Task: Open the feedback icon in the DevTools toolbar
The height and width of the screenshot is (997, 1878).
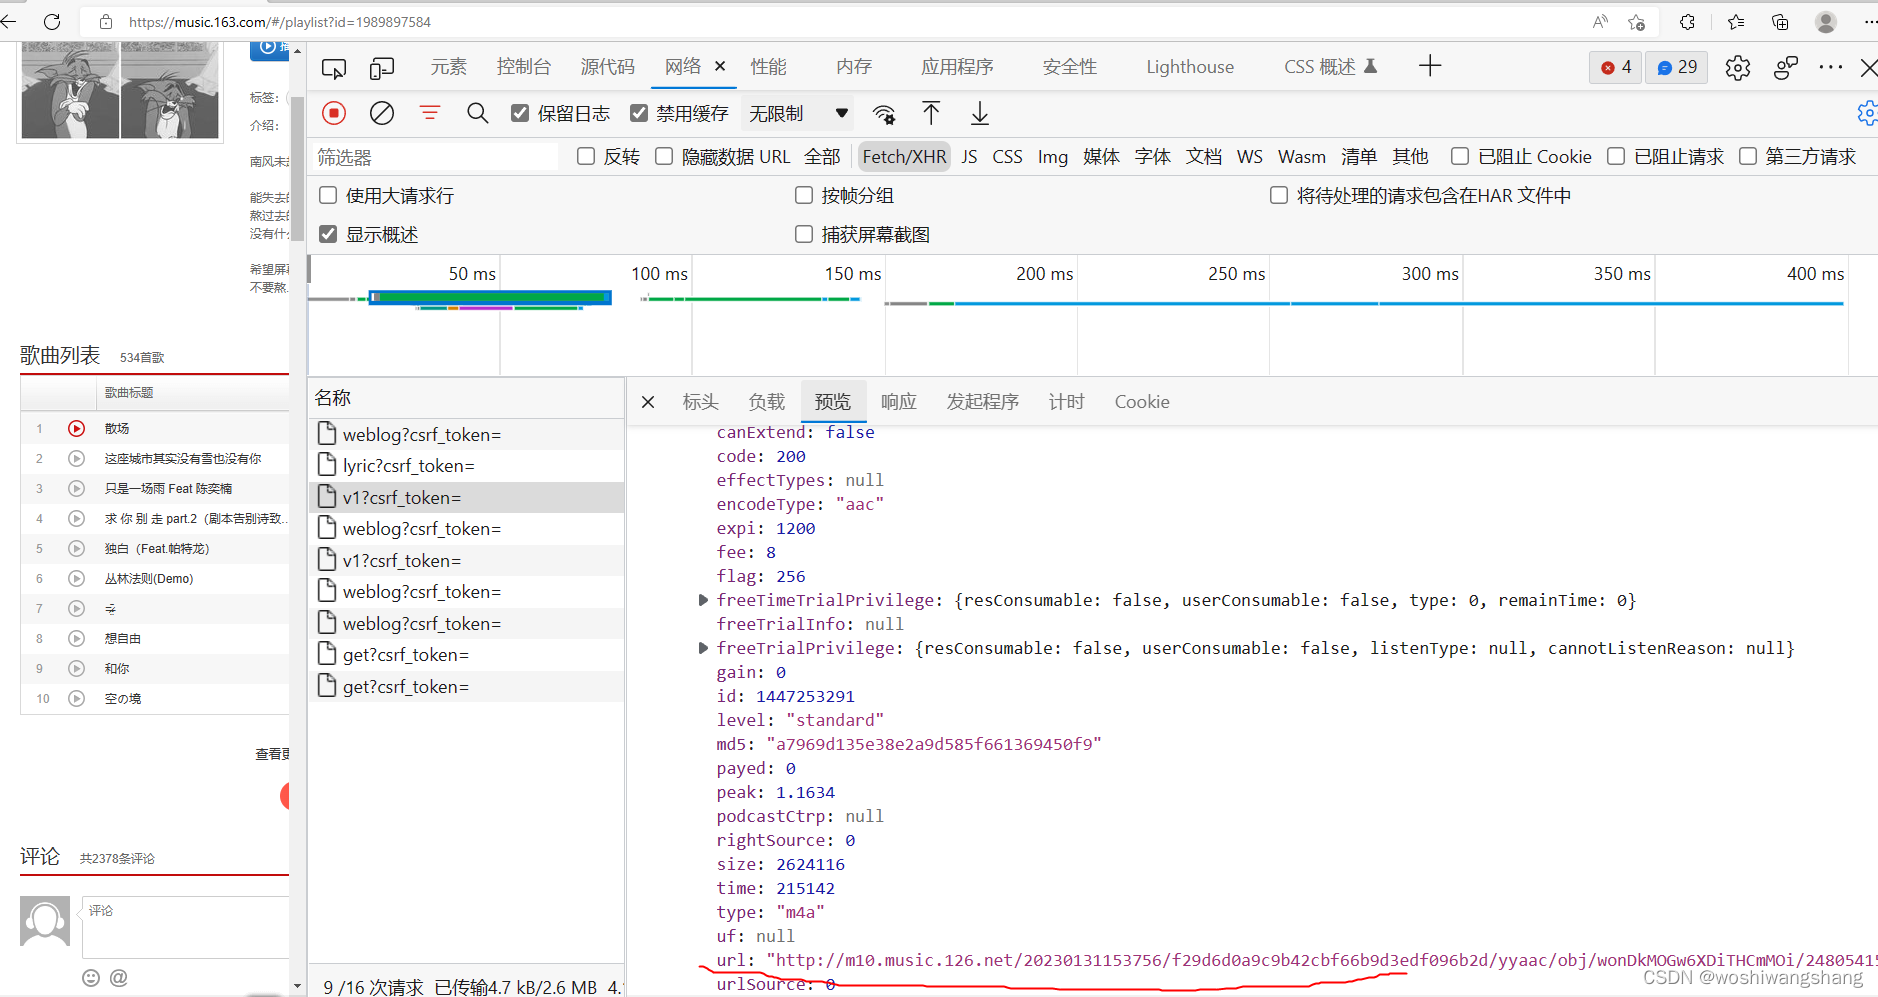Action: coord(1785,67)
